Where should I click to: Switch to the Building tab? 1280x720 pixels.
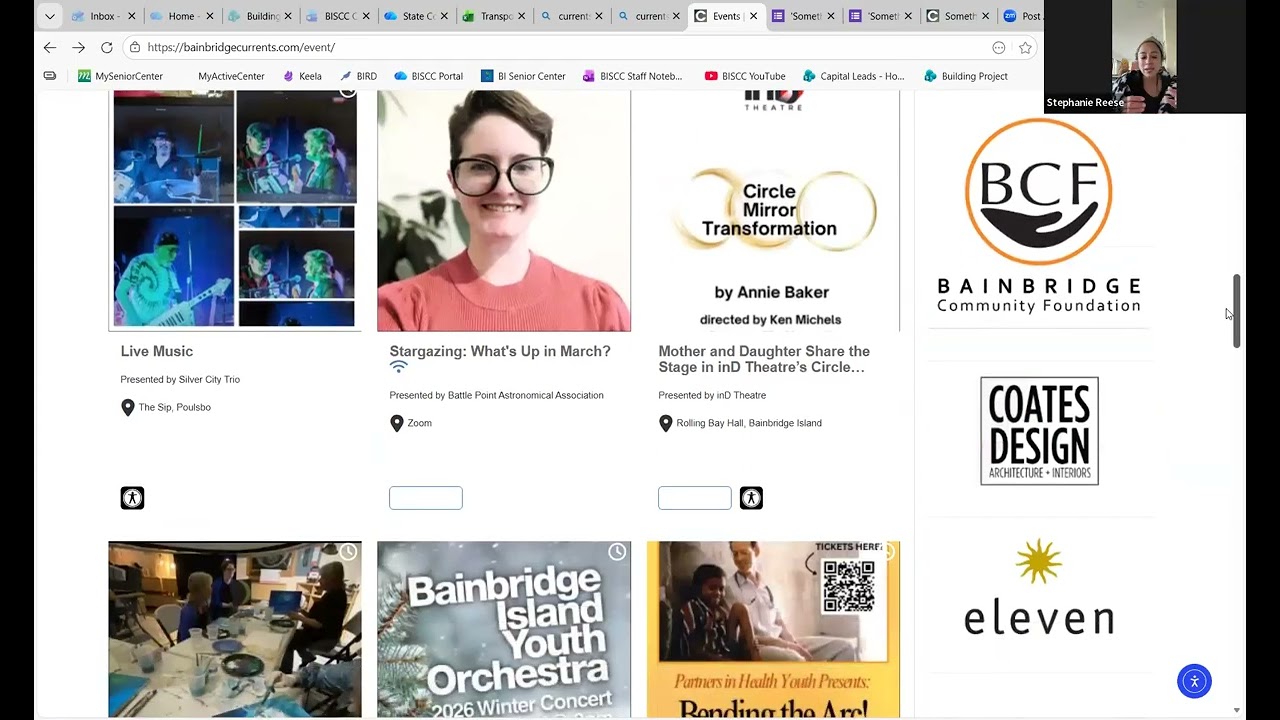pyautogui.click(x=258, y=16)
